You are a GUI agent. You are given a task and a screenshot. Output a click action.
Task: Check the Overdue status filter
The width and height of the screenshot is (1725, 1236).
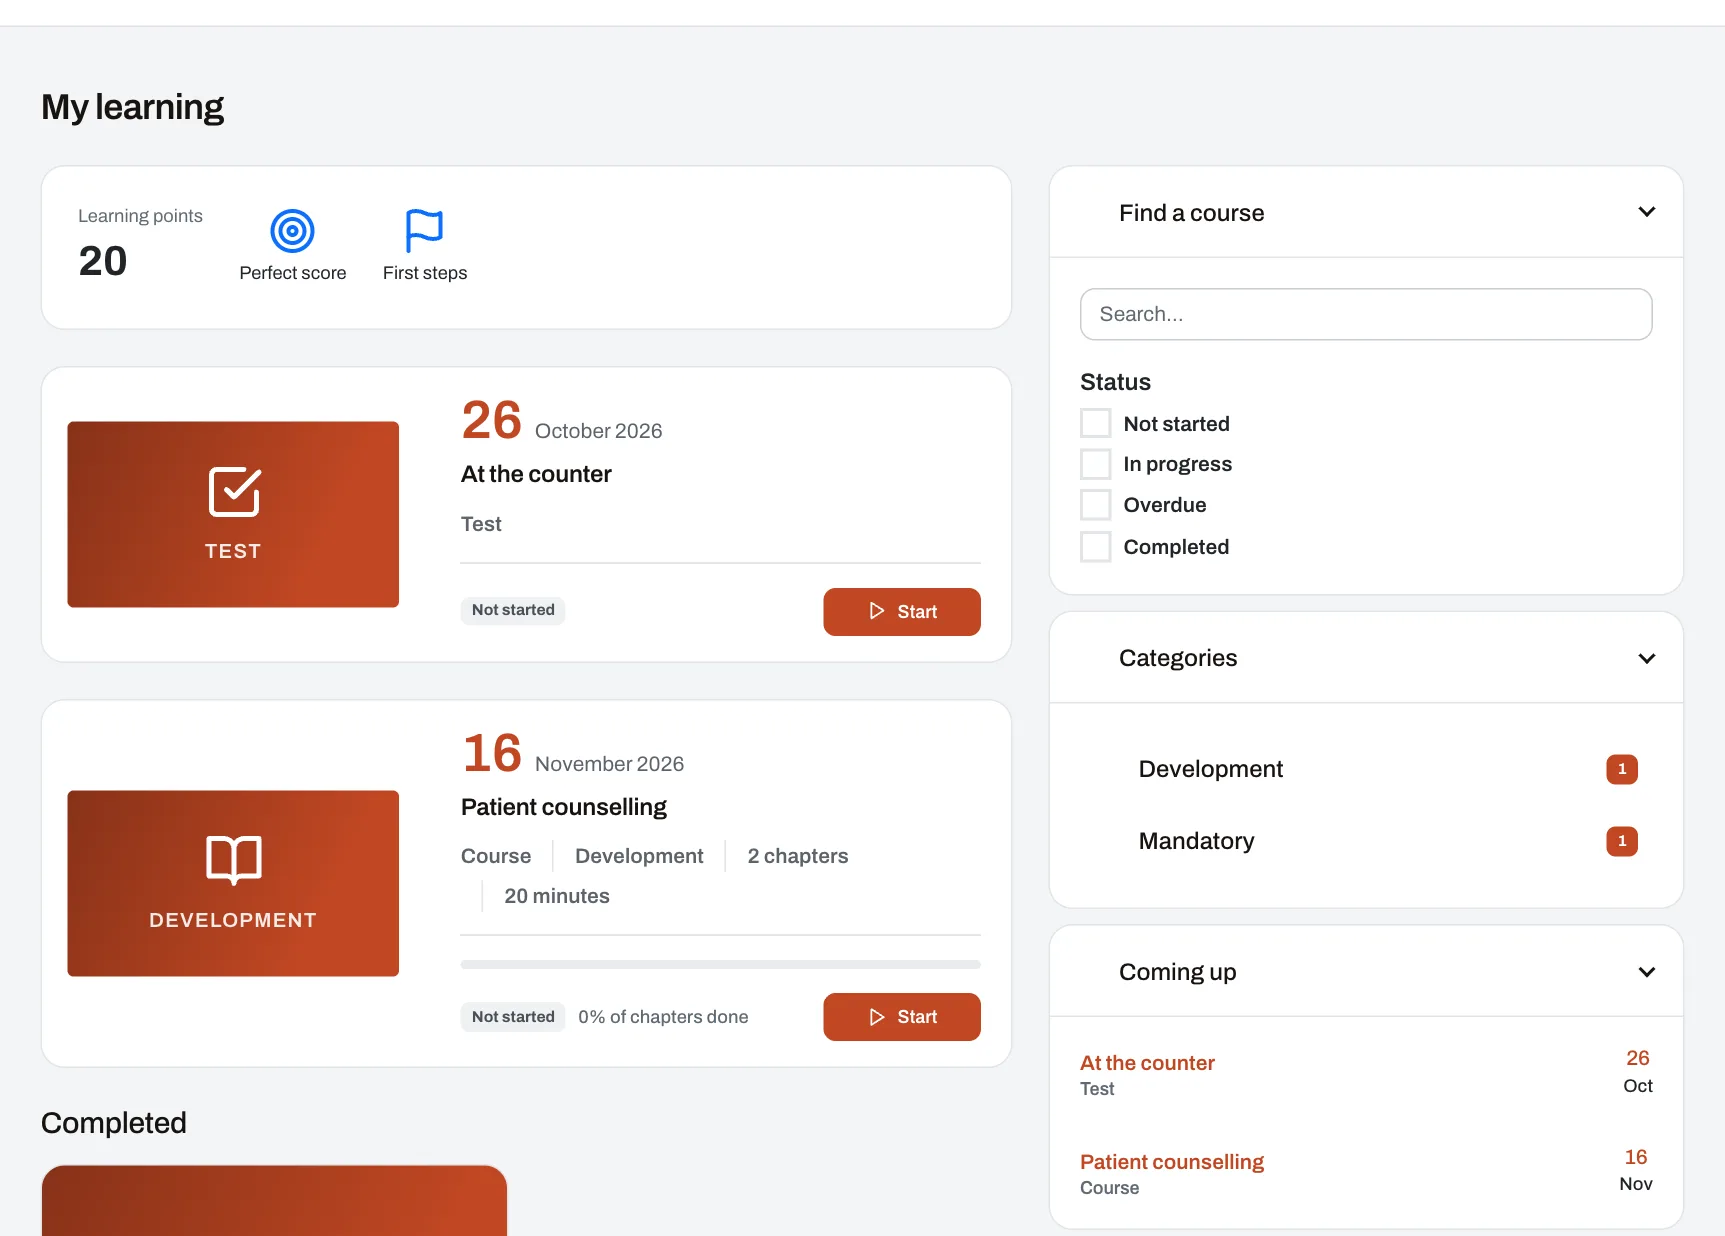coord(1096,505)
